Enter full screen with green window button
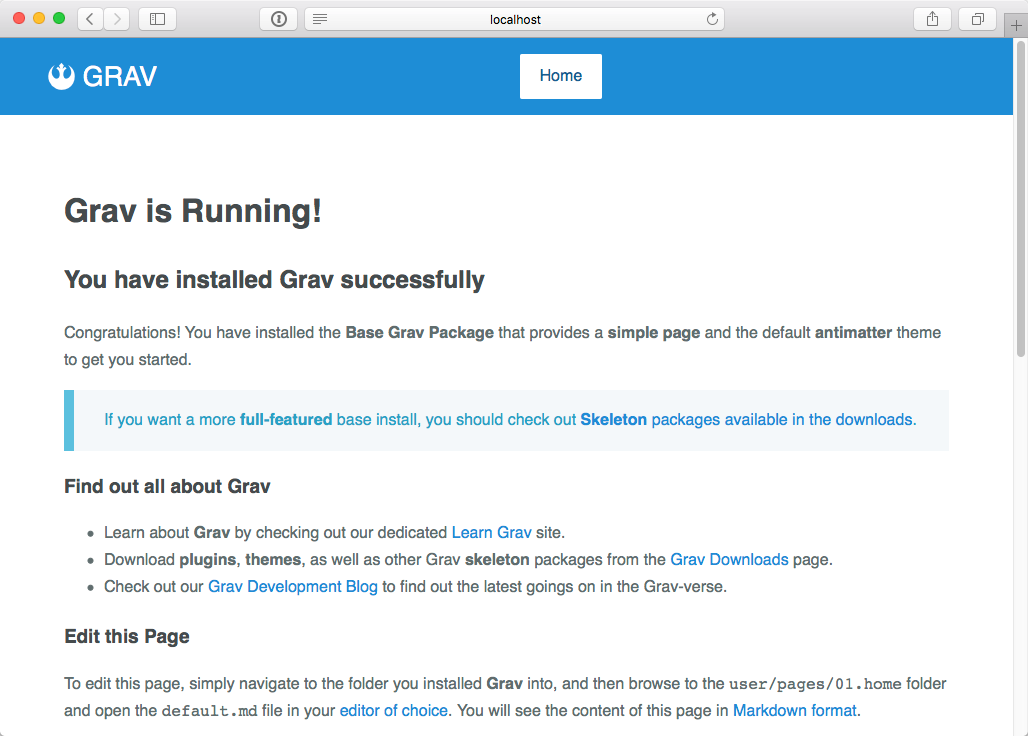1028x736 pixels. [x=59, y=19]
